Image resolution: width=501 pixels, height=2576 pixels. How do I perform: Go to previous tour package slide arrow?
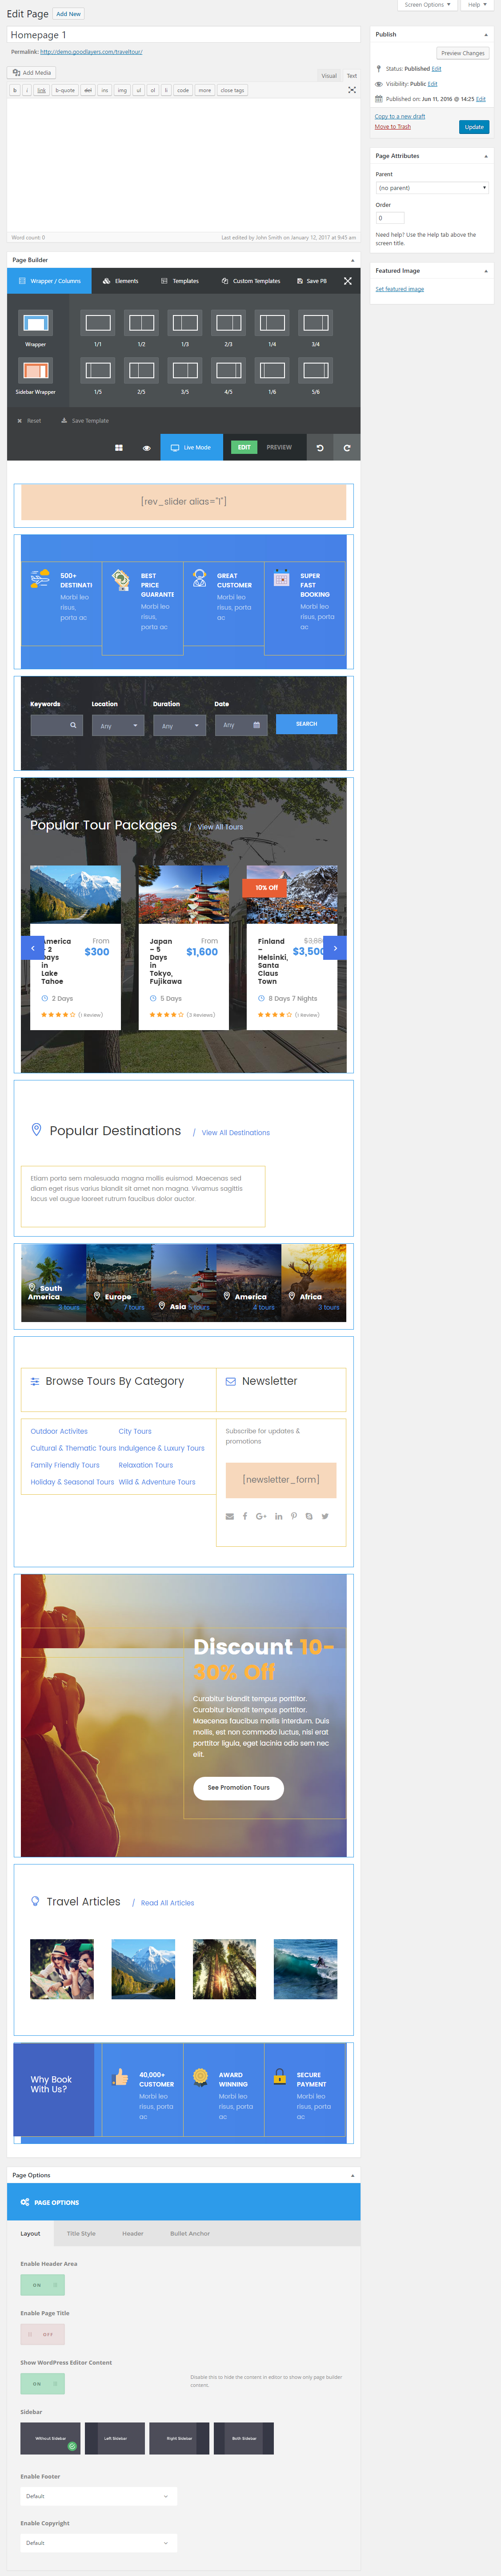tap(32, 948)
